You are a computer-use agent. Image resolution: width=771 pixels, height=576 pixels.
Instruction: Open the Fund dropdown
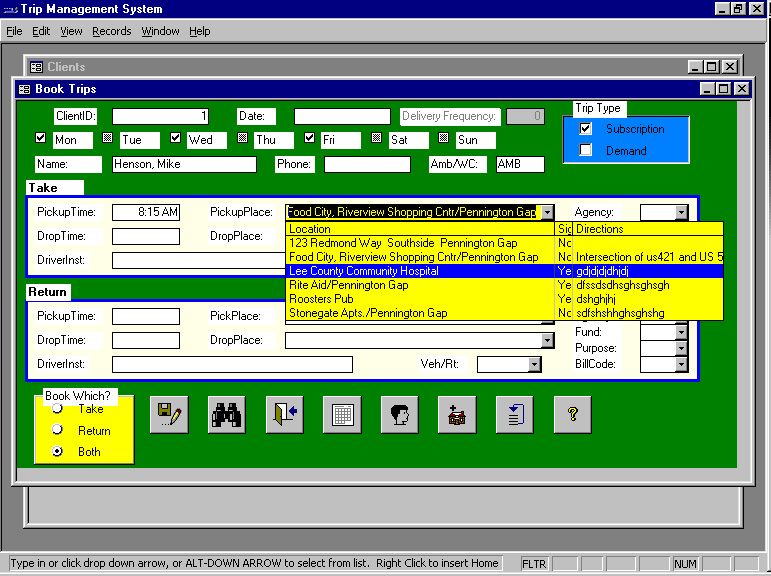click(681, 333)
